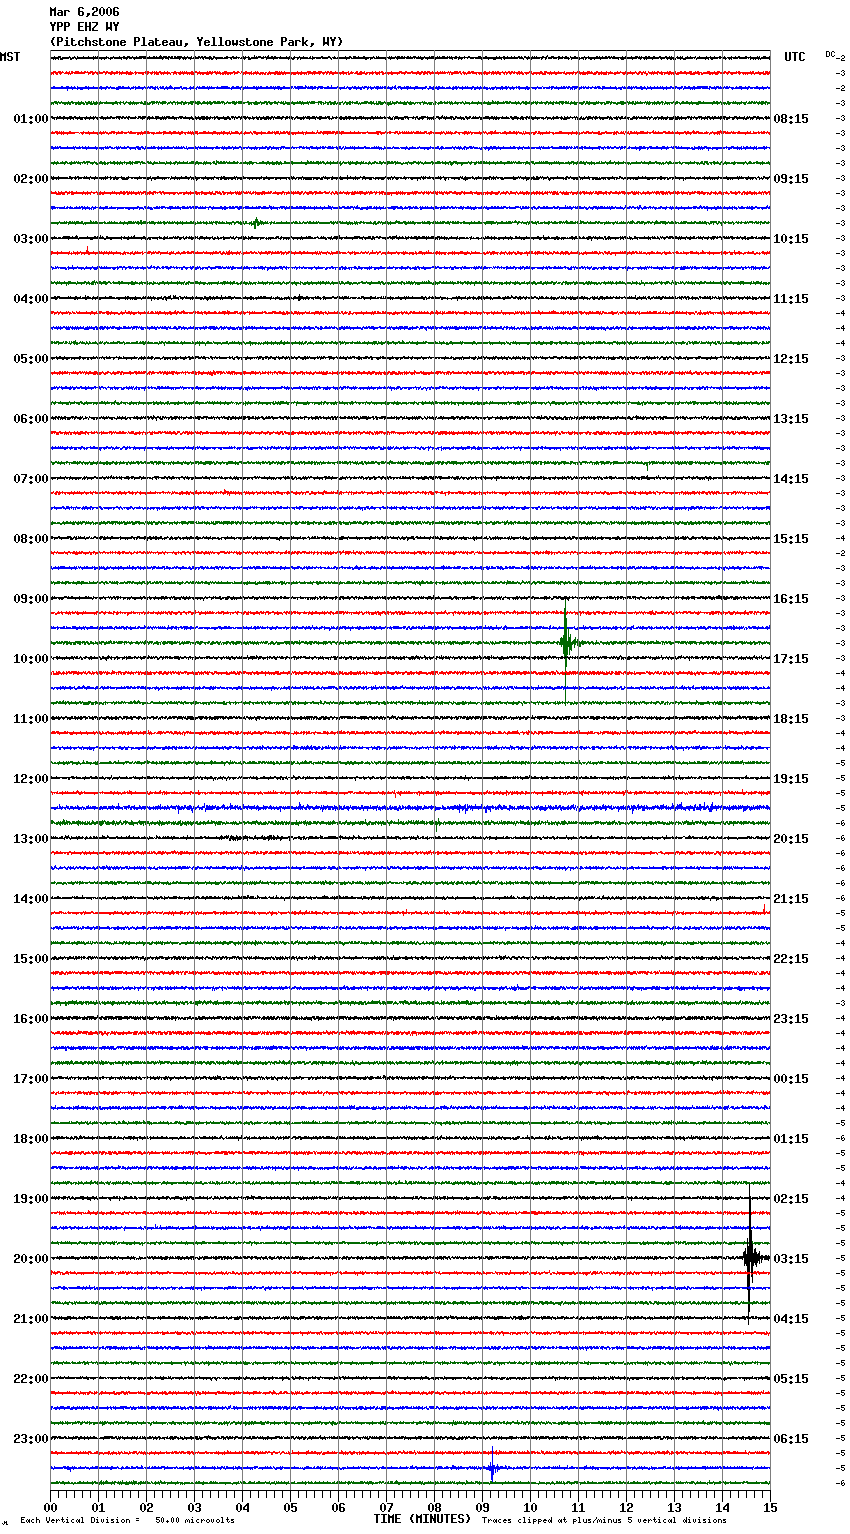Click the 'Each Vertical Division = 50.00 microvolts' note
This screenshot has width=850, height=1534.
coord(127,1520)
